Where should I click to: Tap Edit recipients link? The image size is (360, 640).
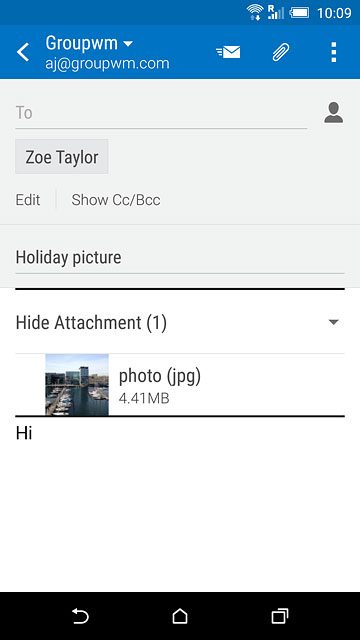coord(28,200)
